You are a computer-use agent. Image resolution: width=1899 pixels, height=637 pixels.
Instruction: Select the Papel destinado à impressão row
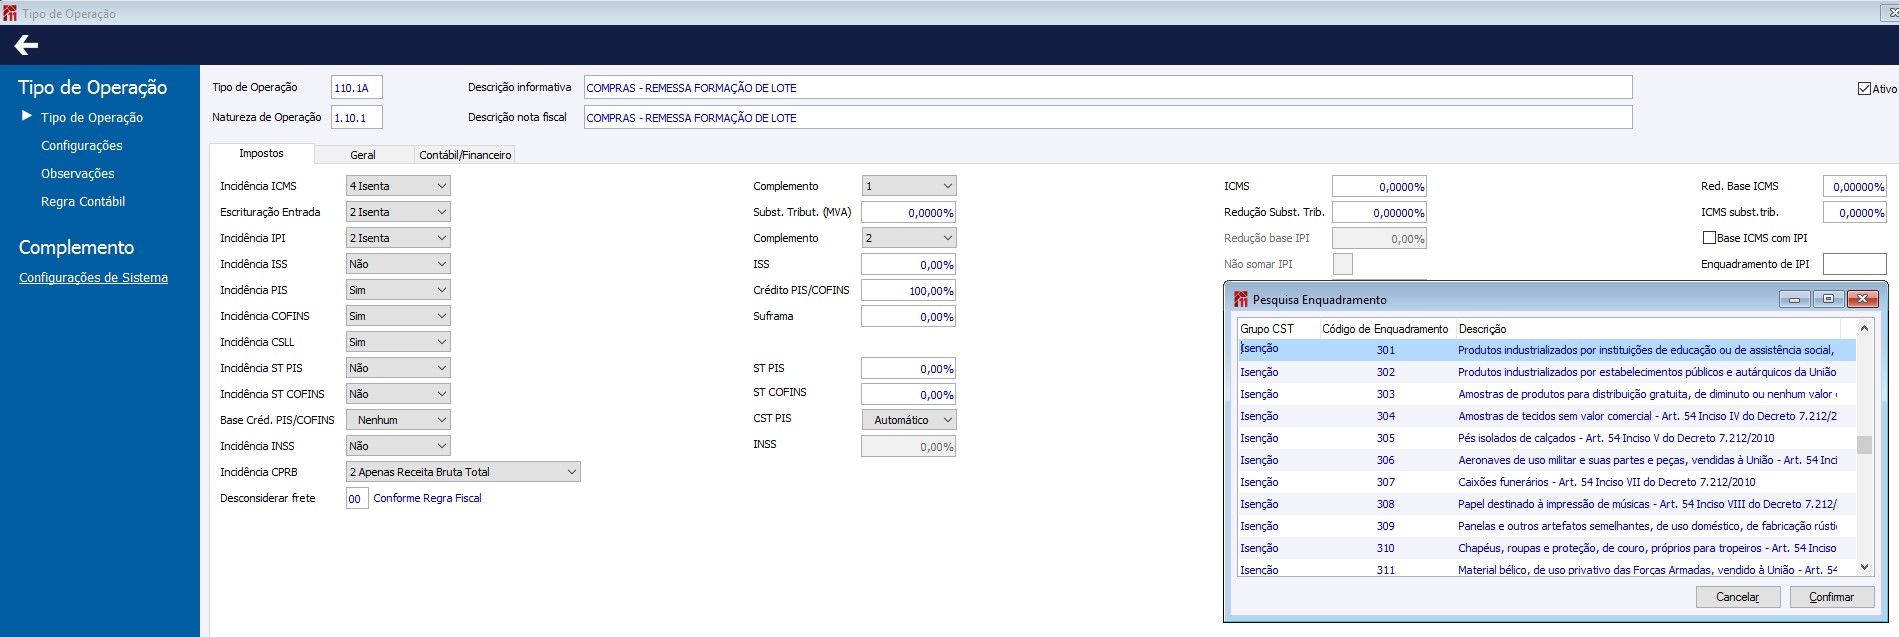pos(1546,504)
